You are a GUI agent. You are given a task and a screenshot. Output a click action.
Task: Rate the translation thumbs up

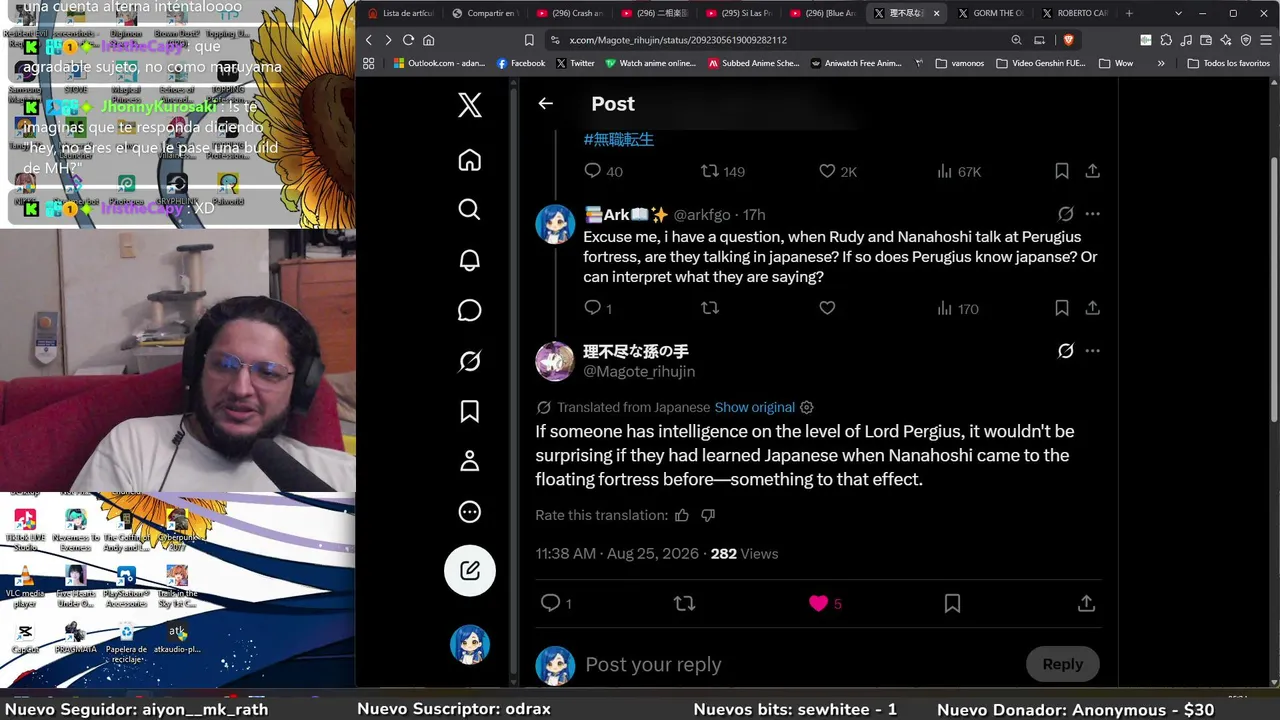pyautogui.click(x=682, y=515)
